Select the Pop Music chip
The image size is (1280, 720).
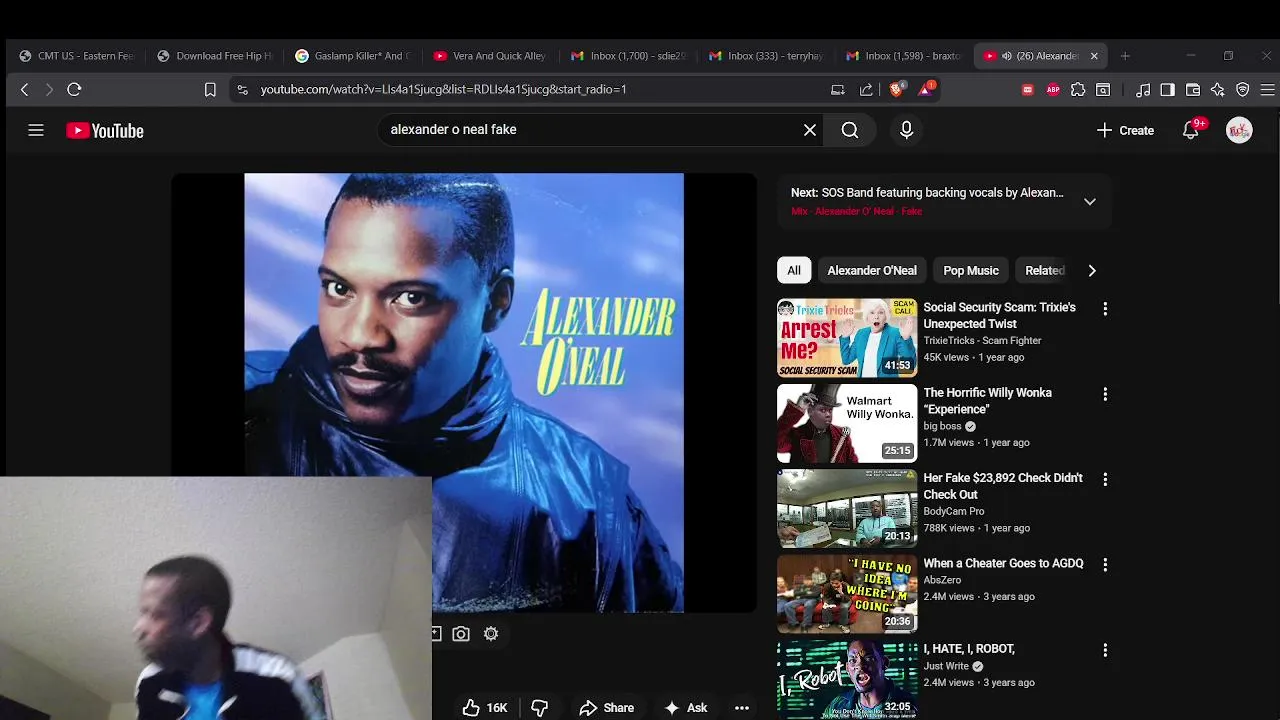point(971,270)
